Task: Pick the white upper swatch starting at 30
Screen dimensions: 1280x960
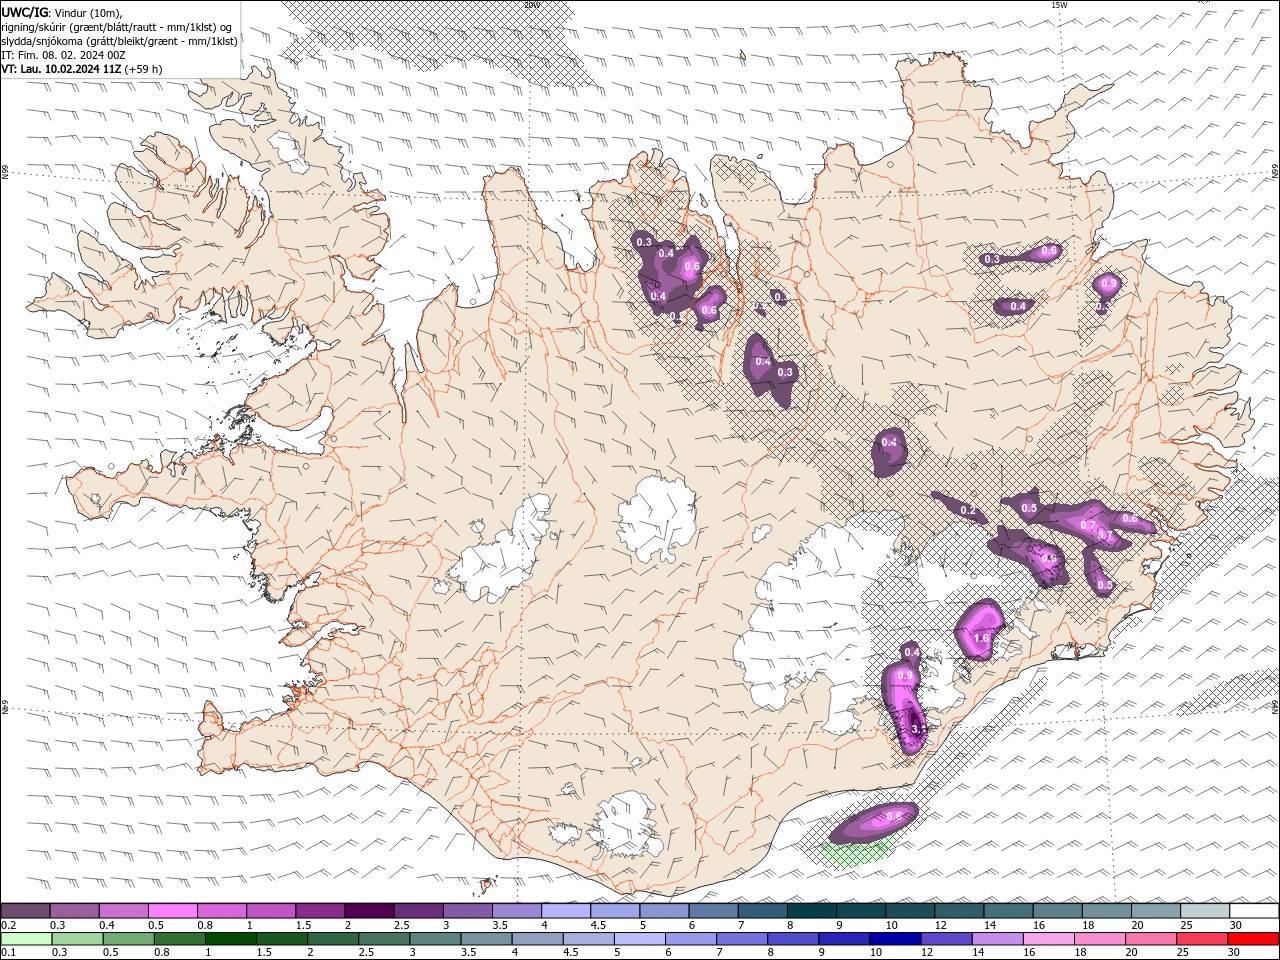Action: pos(1254,911)
